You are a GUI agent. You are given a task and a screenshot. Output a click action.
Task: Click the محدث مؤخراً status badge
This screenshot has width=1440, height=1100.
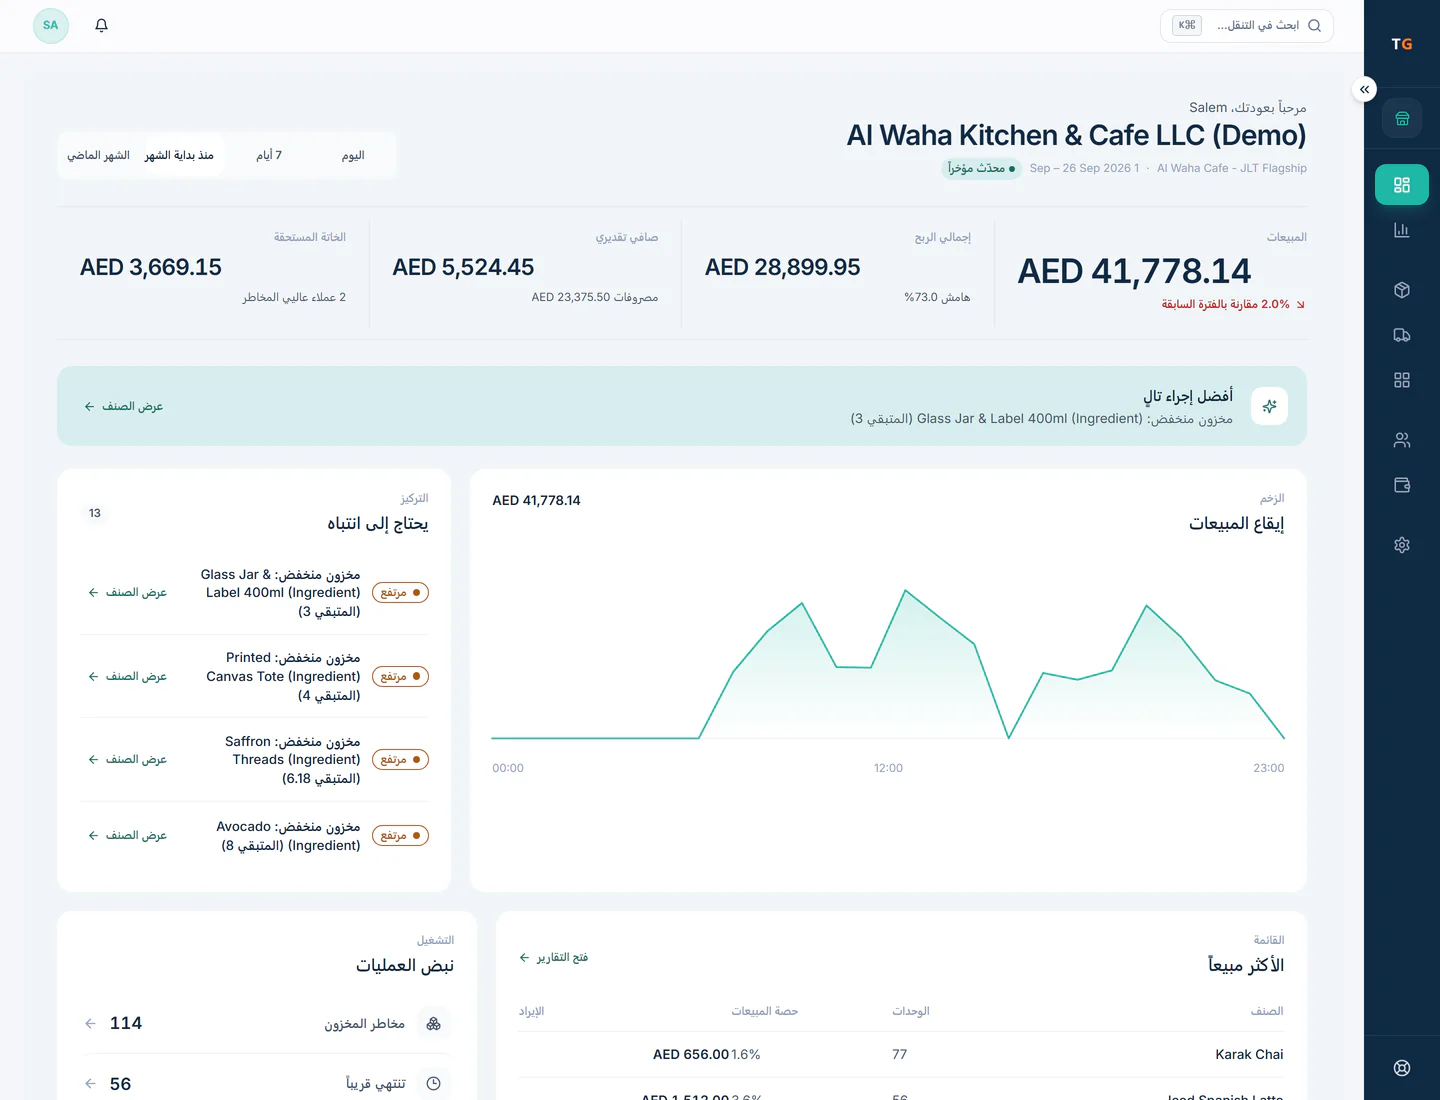click(982, 168)
